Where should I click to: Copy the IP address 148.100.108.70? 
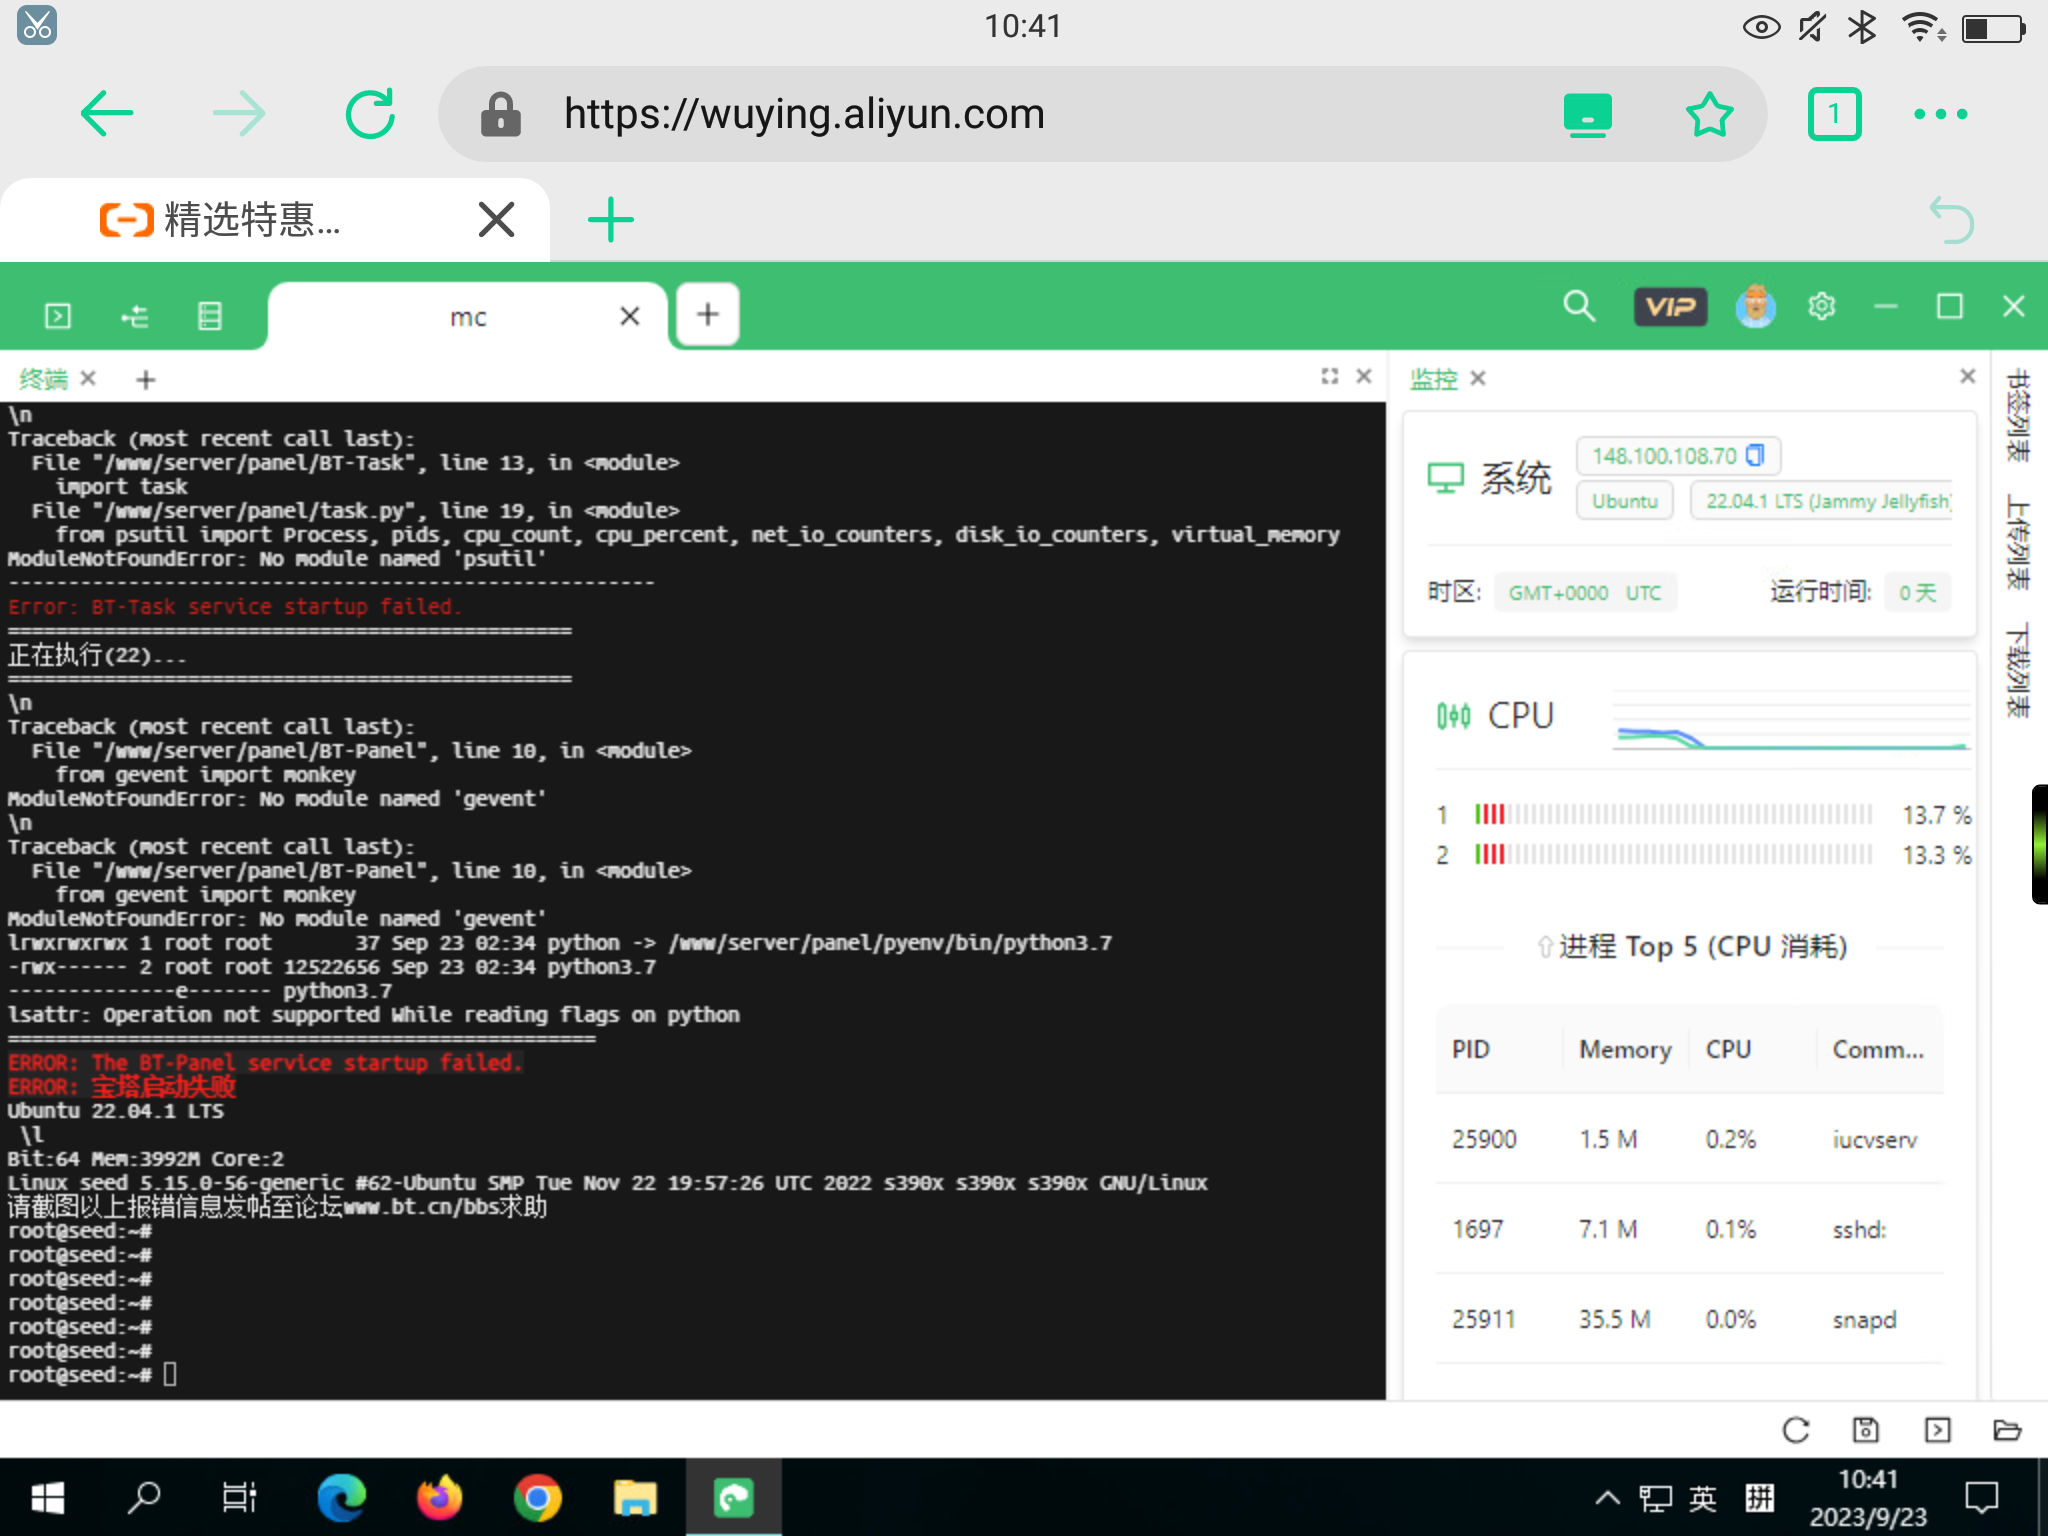tap(1755, 456)
